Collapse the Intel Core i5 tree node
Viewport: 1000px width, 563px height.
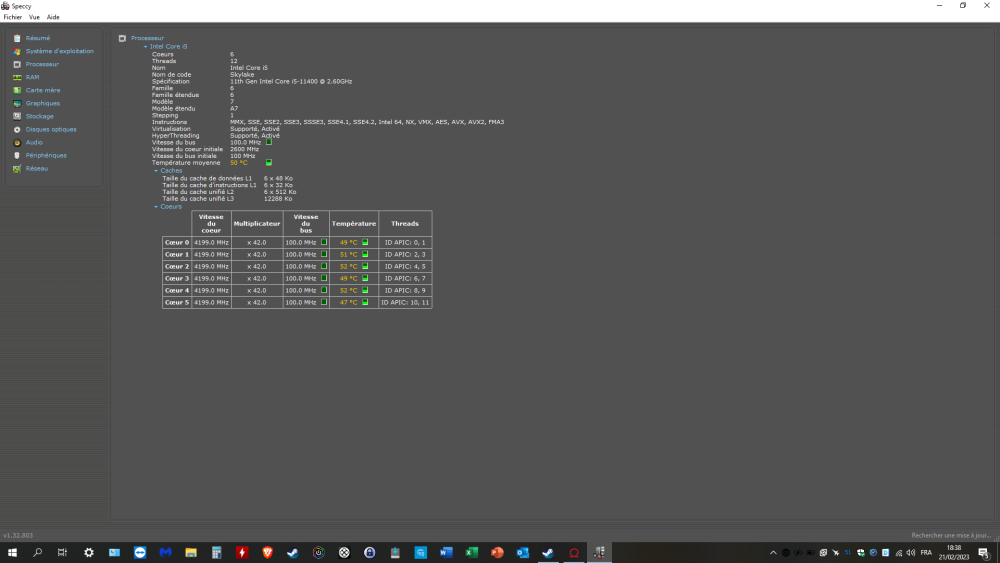coord(145,47)
